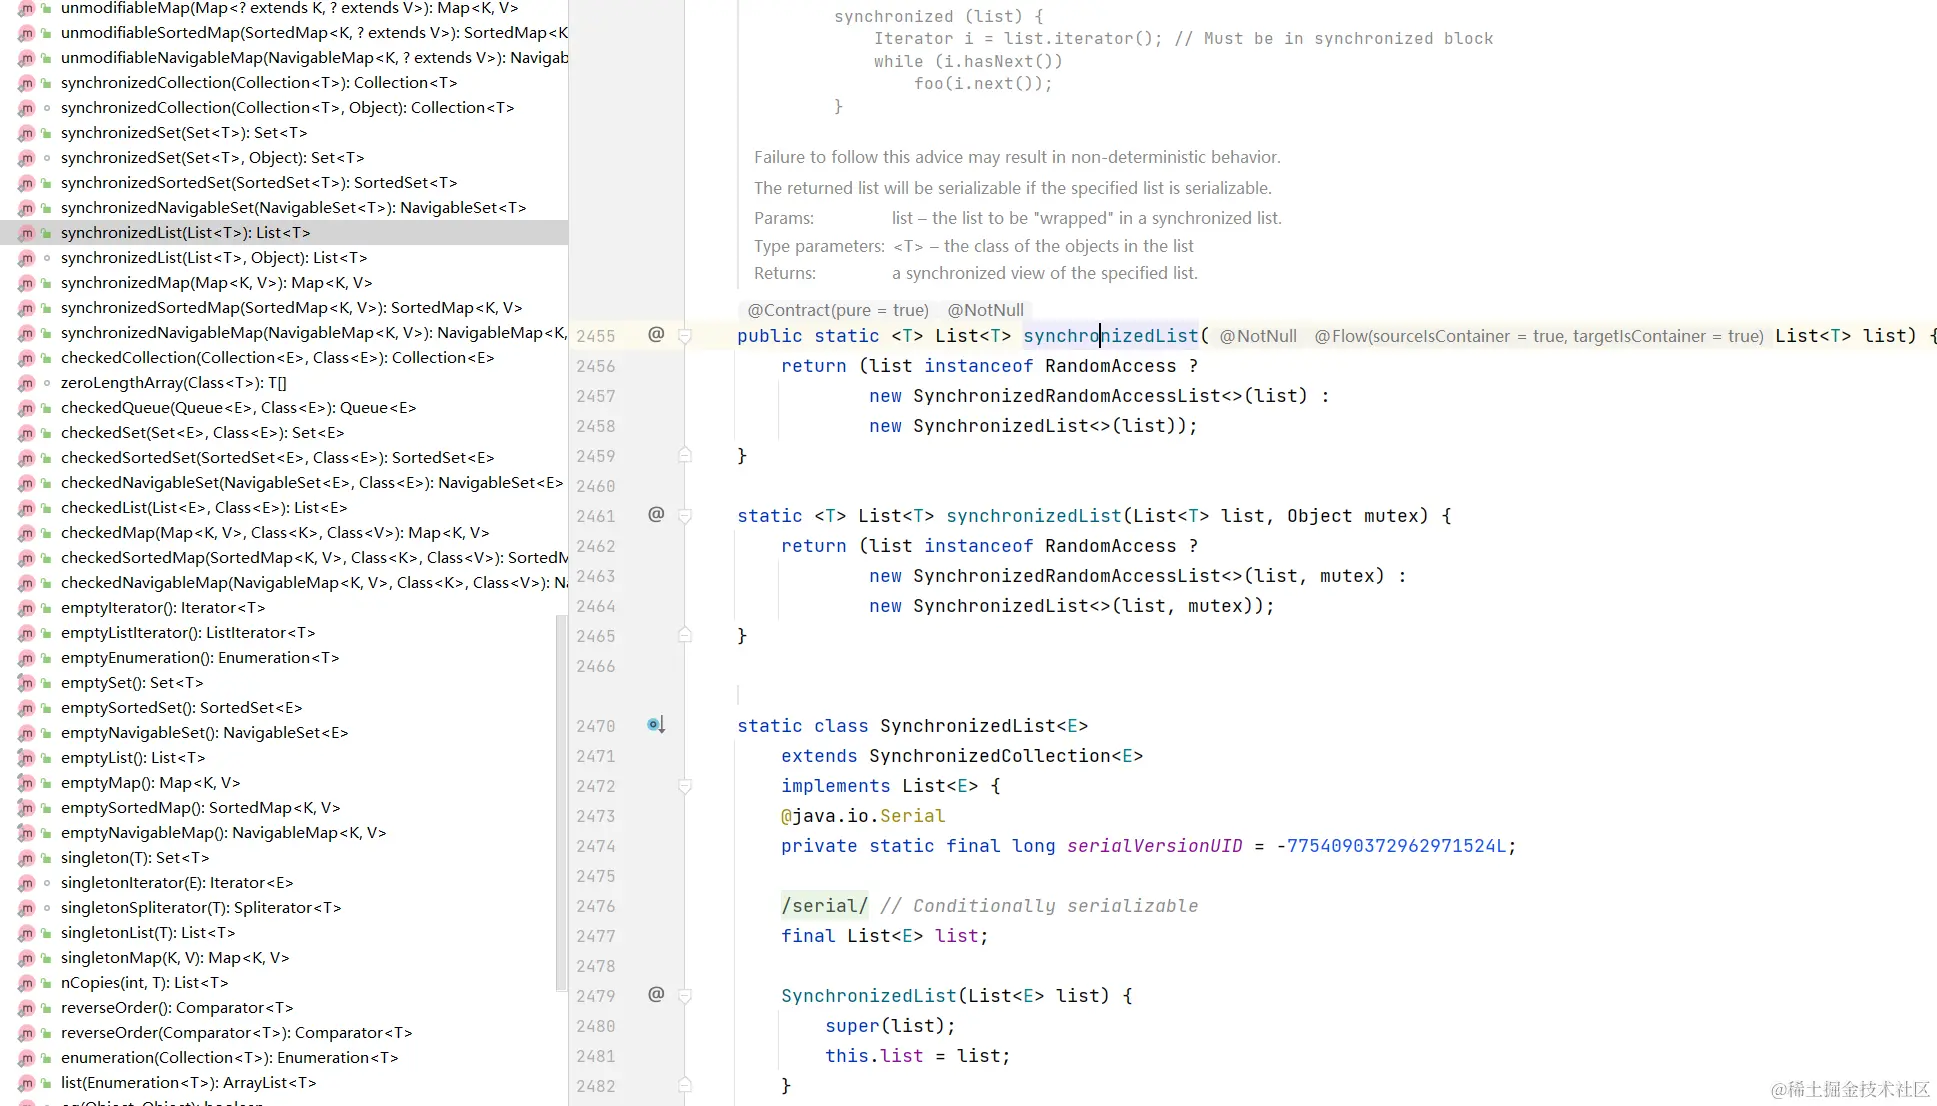Collapse the fold marker on line 2455
Viewport: 1937px width, 1106px height.
point(685,337)
